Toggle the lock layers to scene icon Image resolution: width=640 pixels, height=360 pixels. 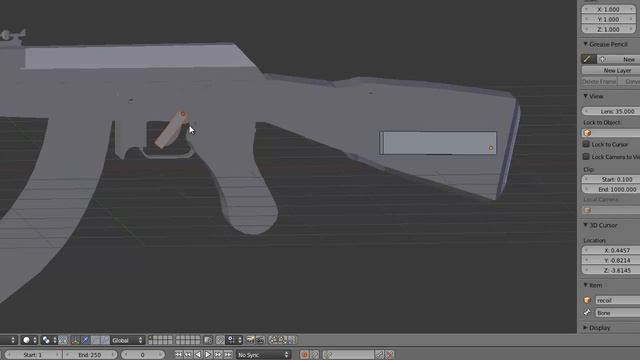pos(208,340)
